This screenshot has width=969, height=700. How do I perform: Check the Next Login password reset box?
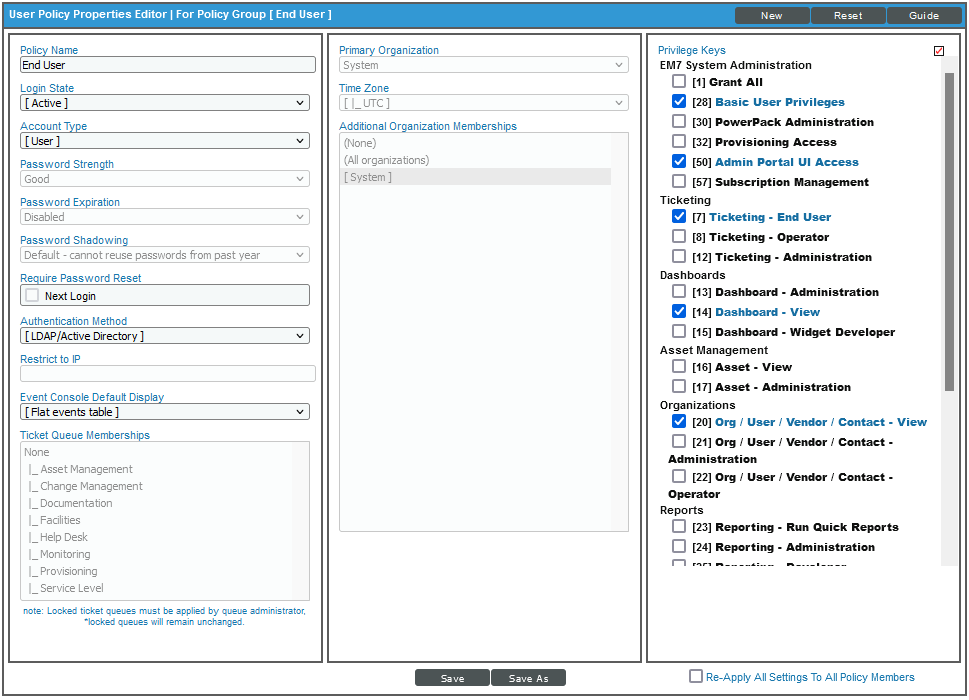click(x=31, y=295)
